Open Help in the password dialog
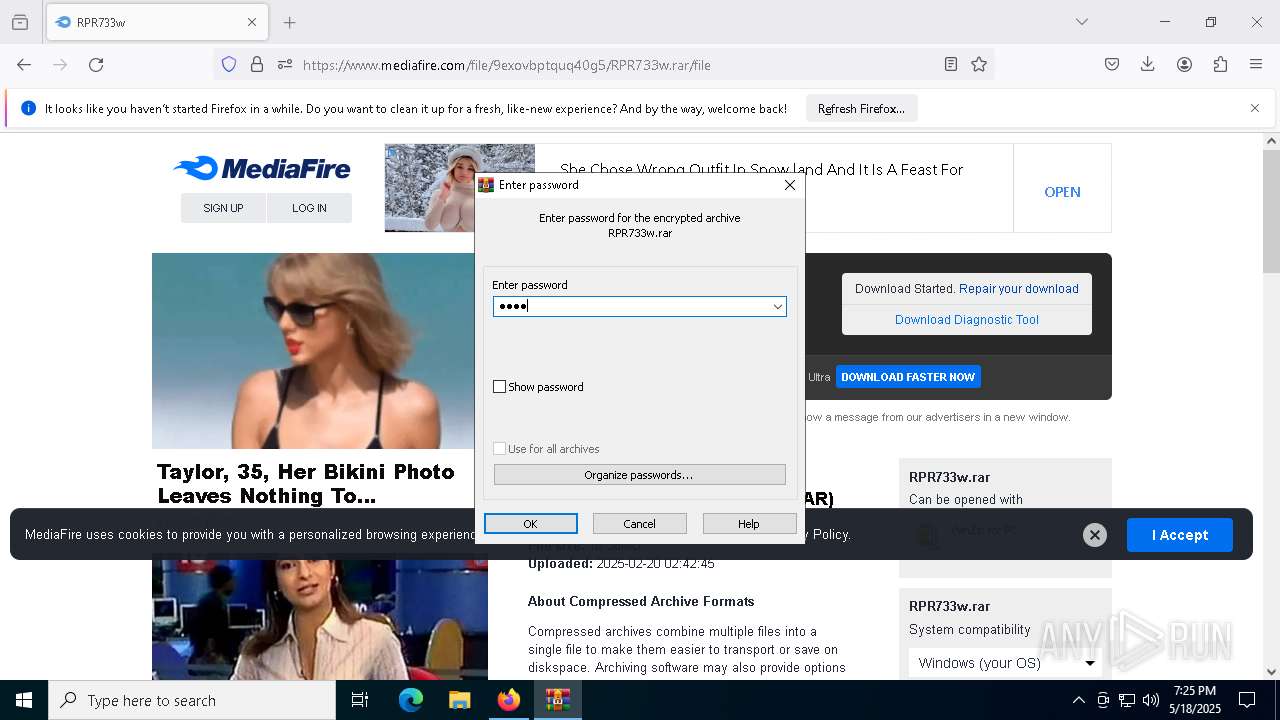The height and width of the screenshot is (720, 1280). [749, 524]
